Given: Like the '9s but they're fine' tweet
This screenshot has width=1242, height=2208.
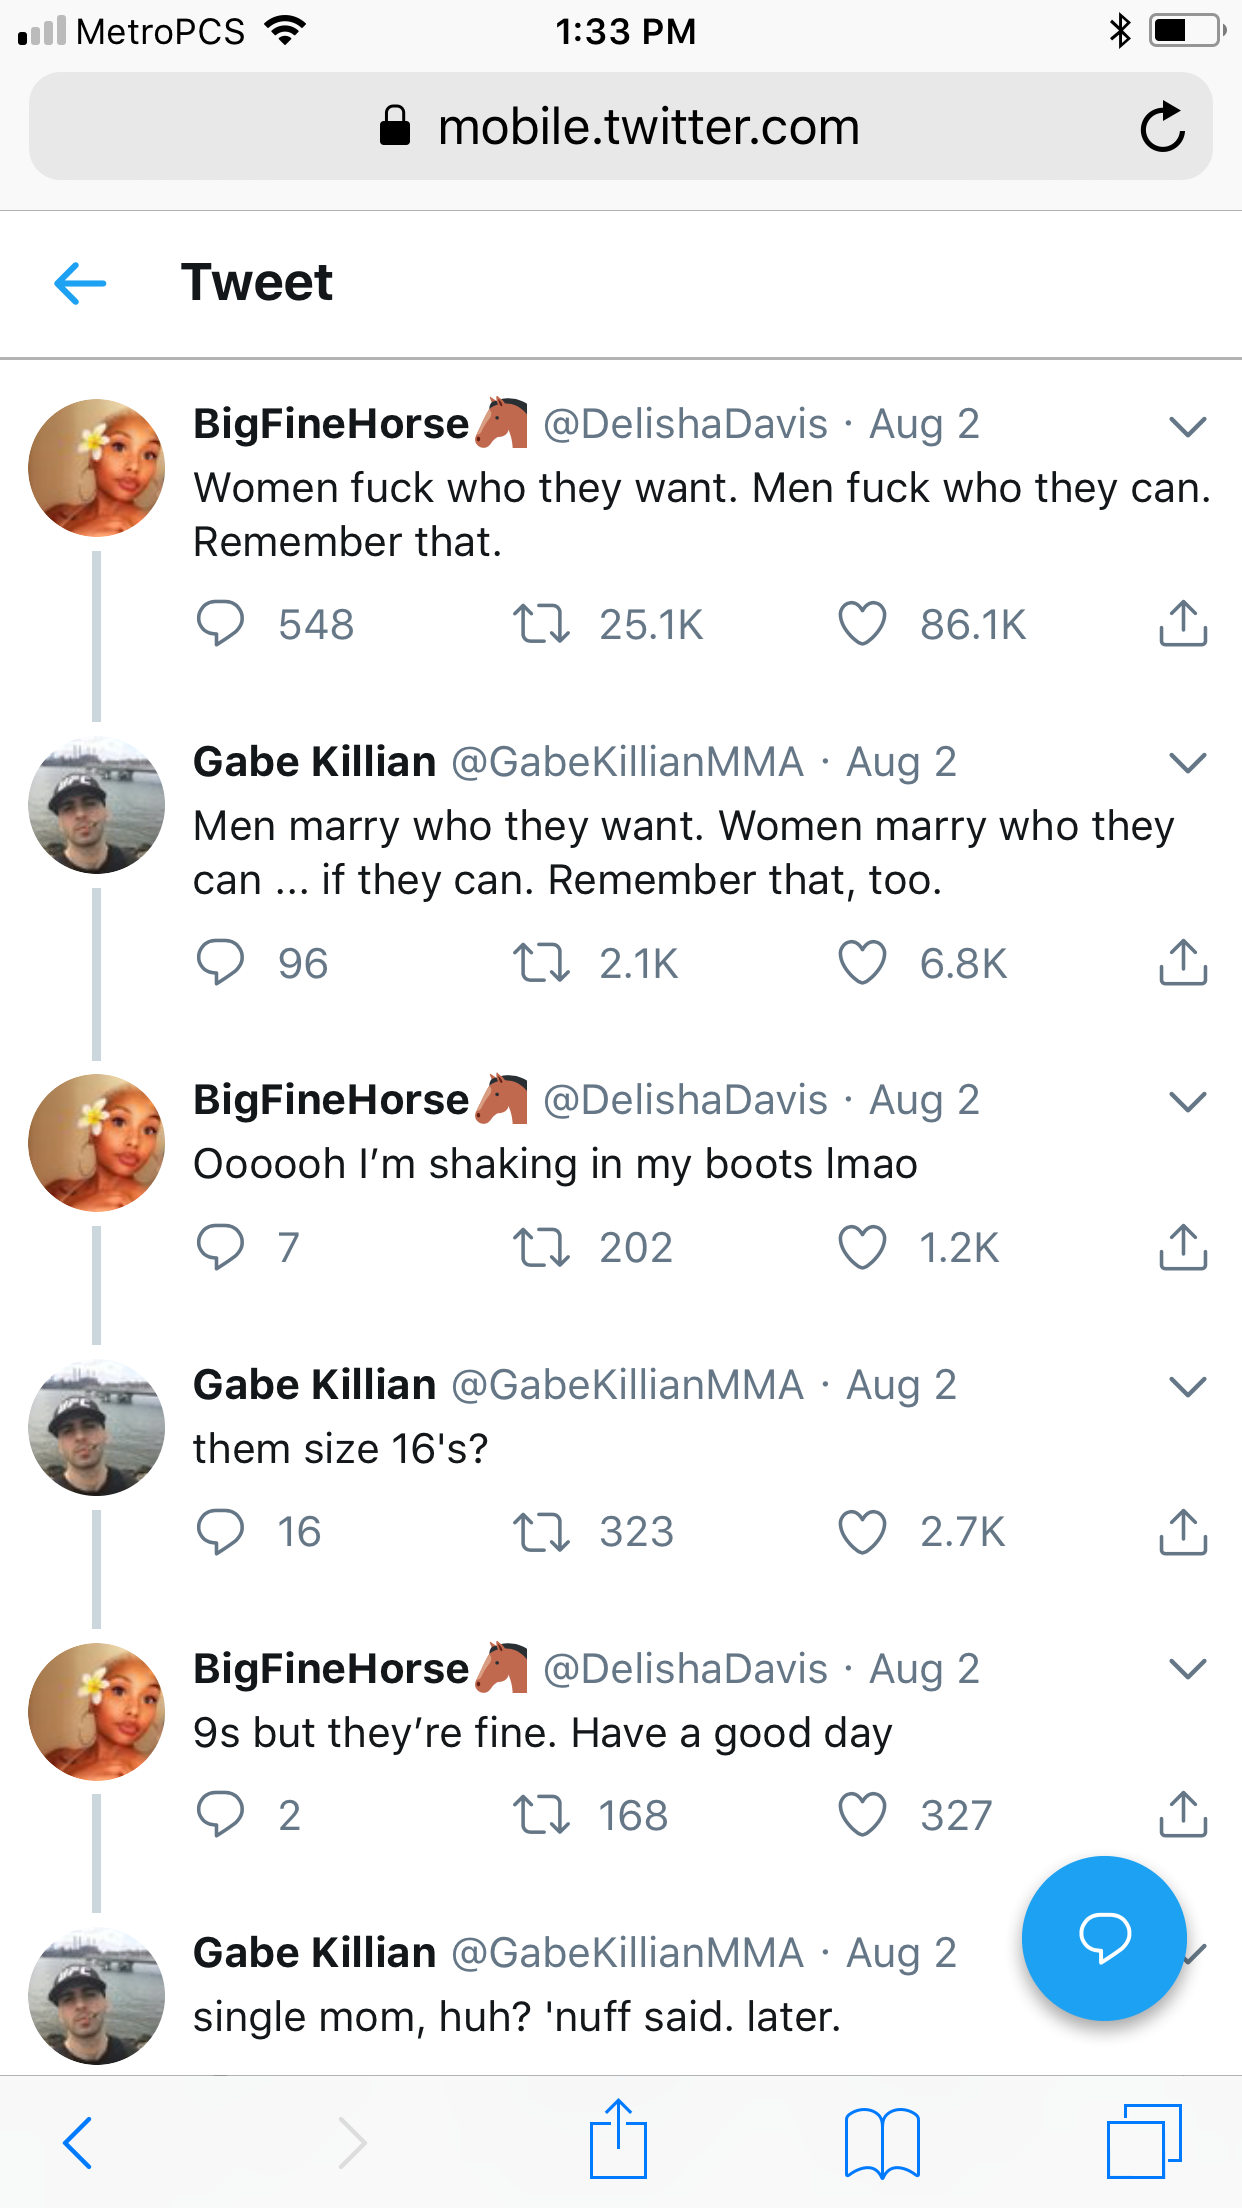Looking at the screenshot, I should [862, 1815].
